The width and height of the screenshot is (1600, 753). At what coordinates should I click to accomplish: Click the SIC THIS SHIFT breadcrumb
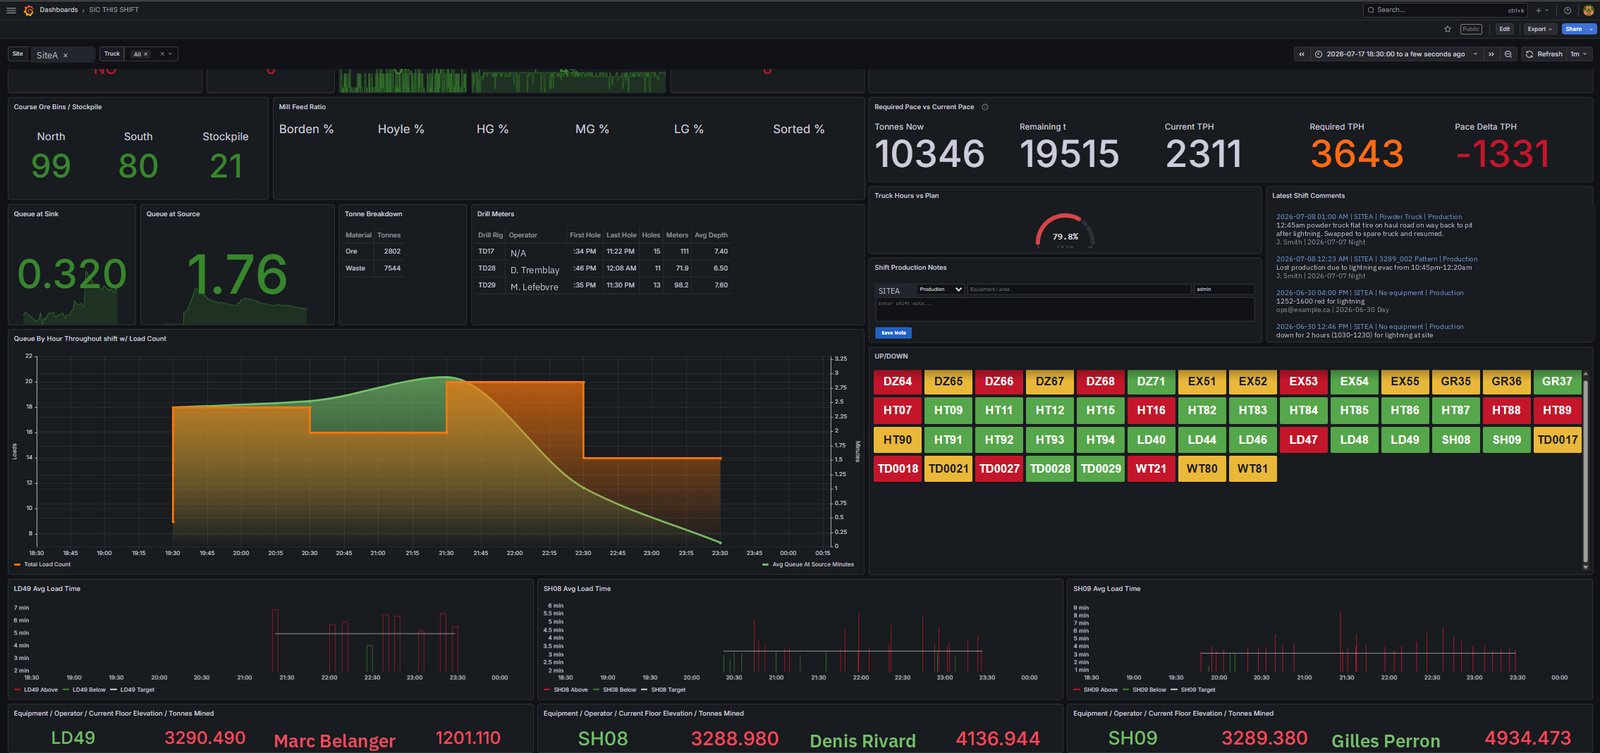tap(114, 10)
